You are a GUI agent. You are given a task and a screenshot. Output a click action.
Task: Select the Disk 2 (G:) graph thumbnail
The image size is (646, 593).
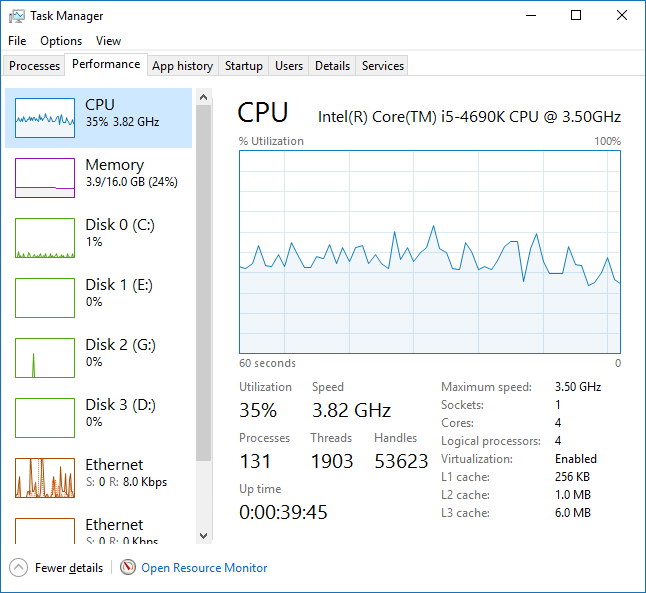coord(45,358)
